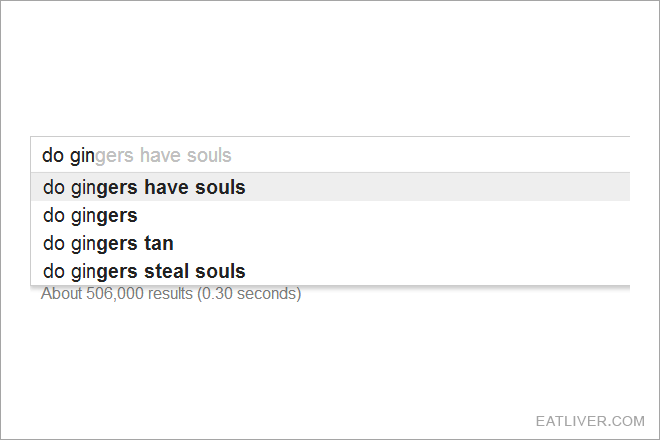Click the search input field
Image resolution: width=660 pixels, height=440 pixels.
point(330,155)
